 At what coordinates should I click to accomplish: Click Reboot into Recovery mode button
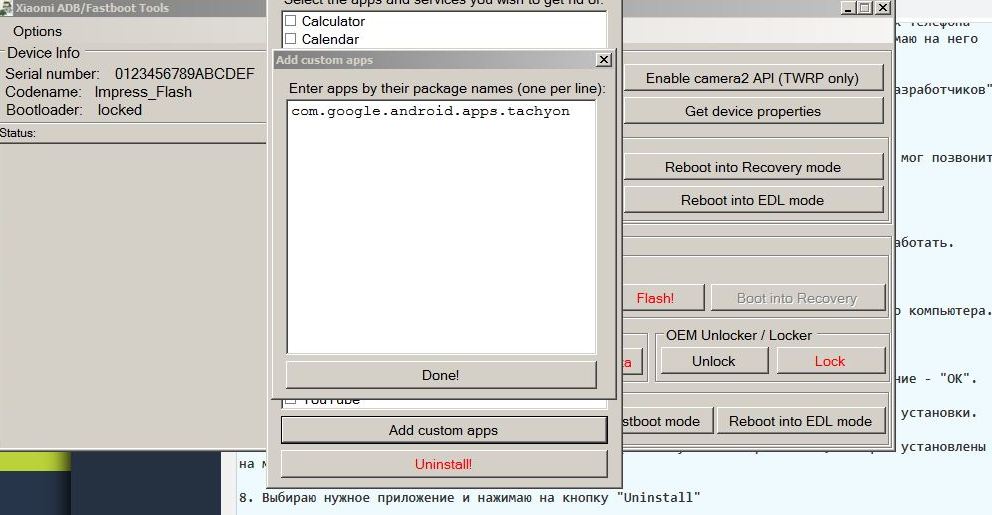click(752, 167)
